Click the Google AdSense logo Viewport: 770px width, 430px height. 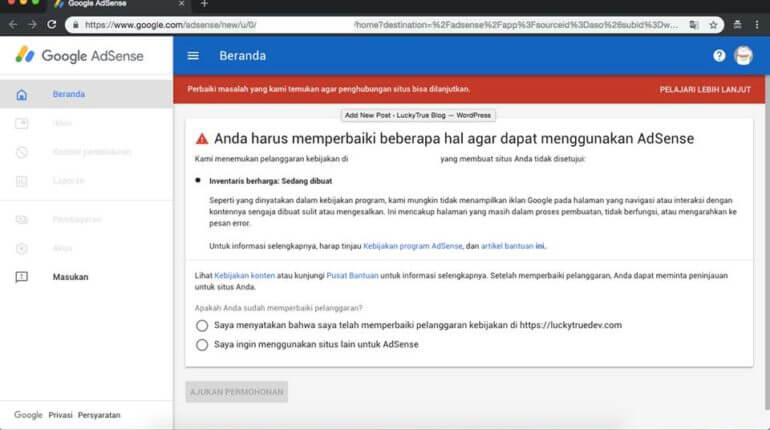(80, 56)
